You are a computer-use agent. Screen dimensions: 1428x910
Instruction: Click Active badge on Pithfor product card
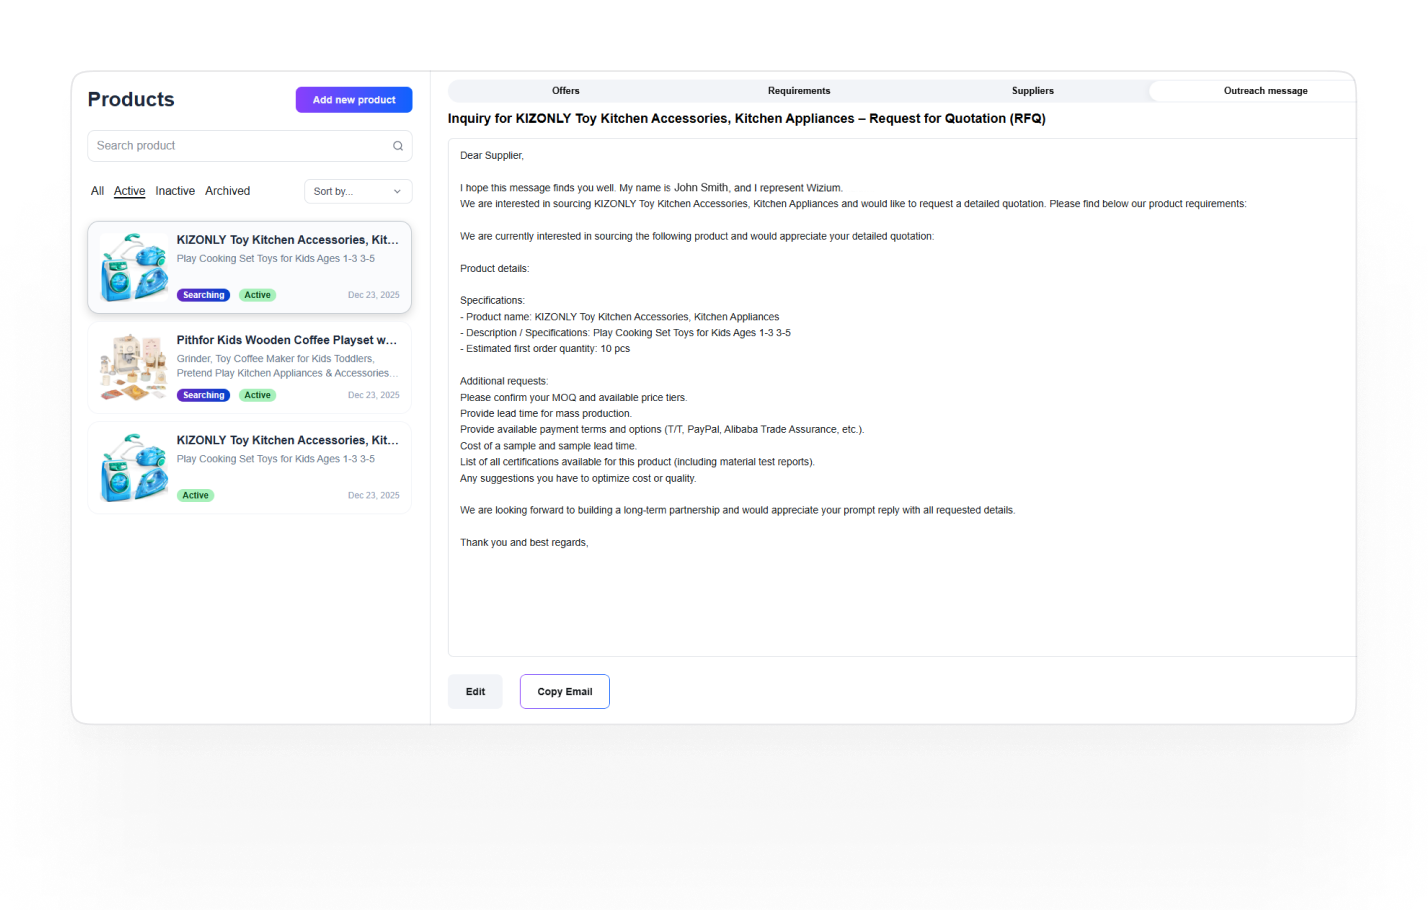click(x=258, y=395)
